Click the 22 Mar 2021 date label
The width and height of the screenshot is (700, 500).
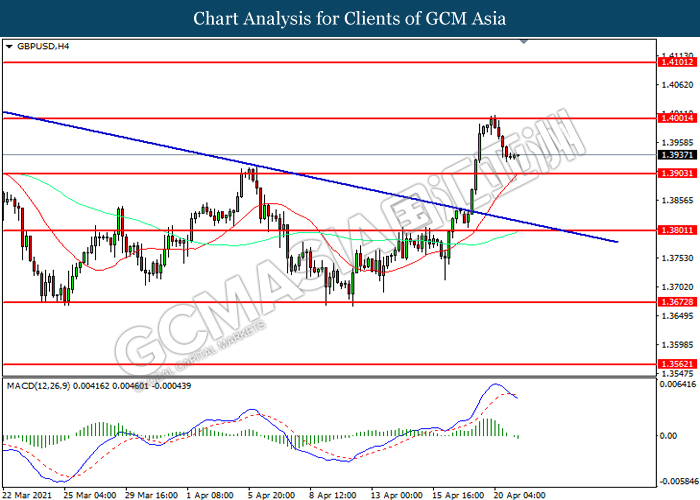(27, 495)
